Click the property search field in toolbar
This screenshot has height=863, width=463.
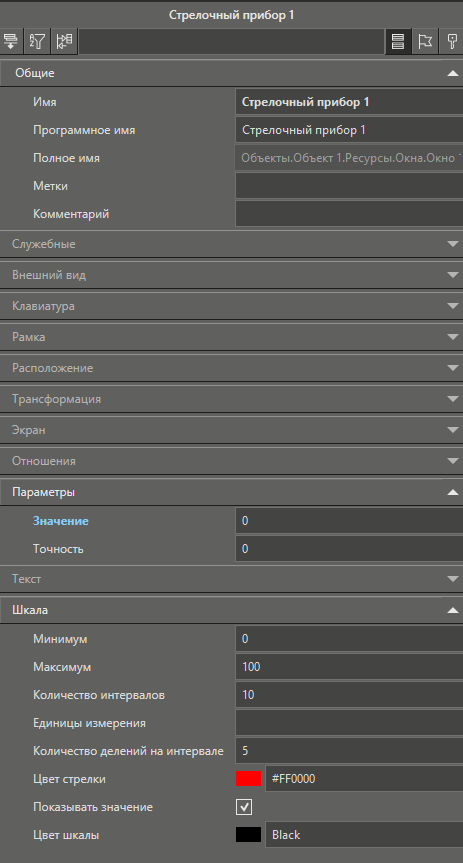click(231, 41)
